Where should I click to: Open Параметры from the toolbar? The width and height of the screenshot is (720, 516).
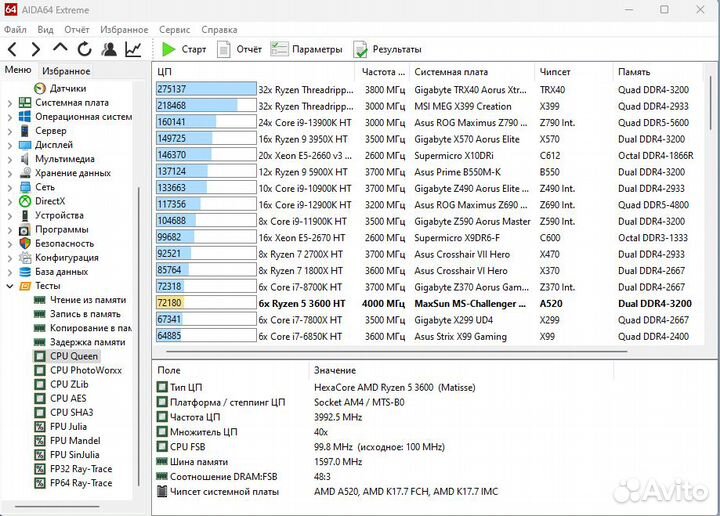pyautogui.click(x=306, y=49)
